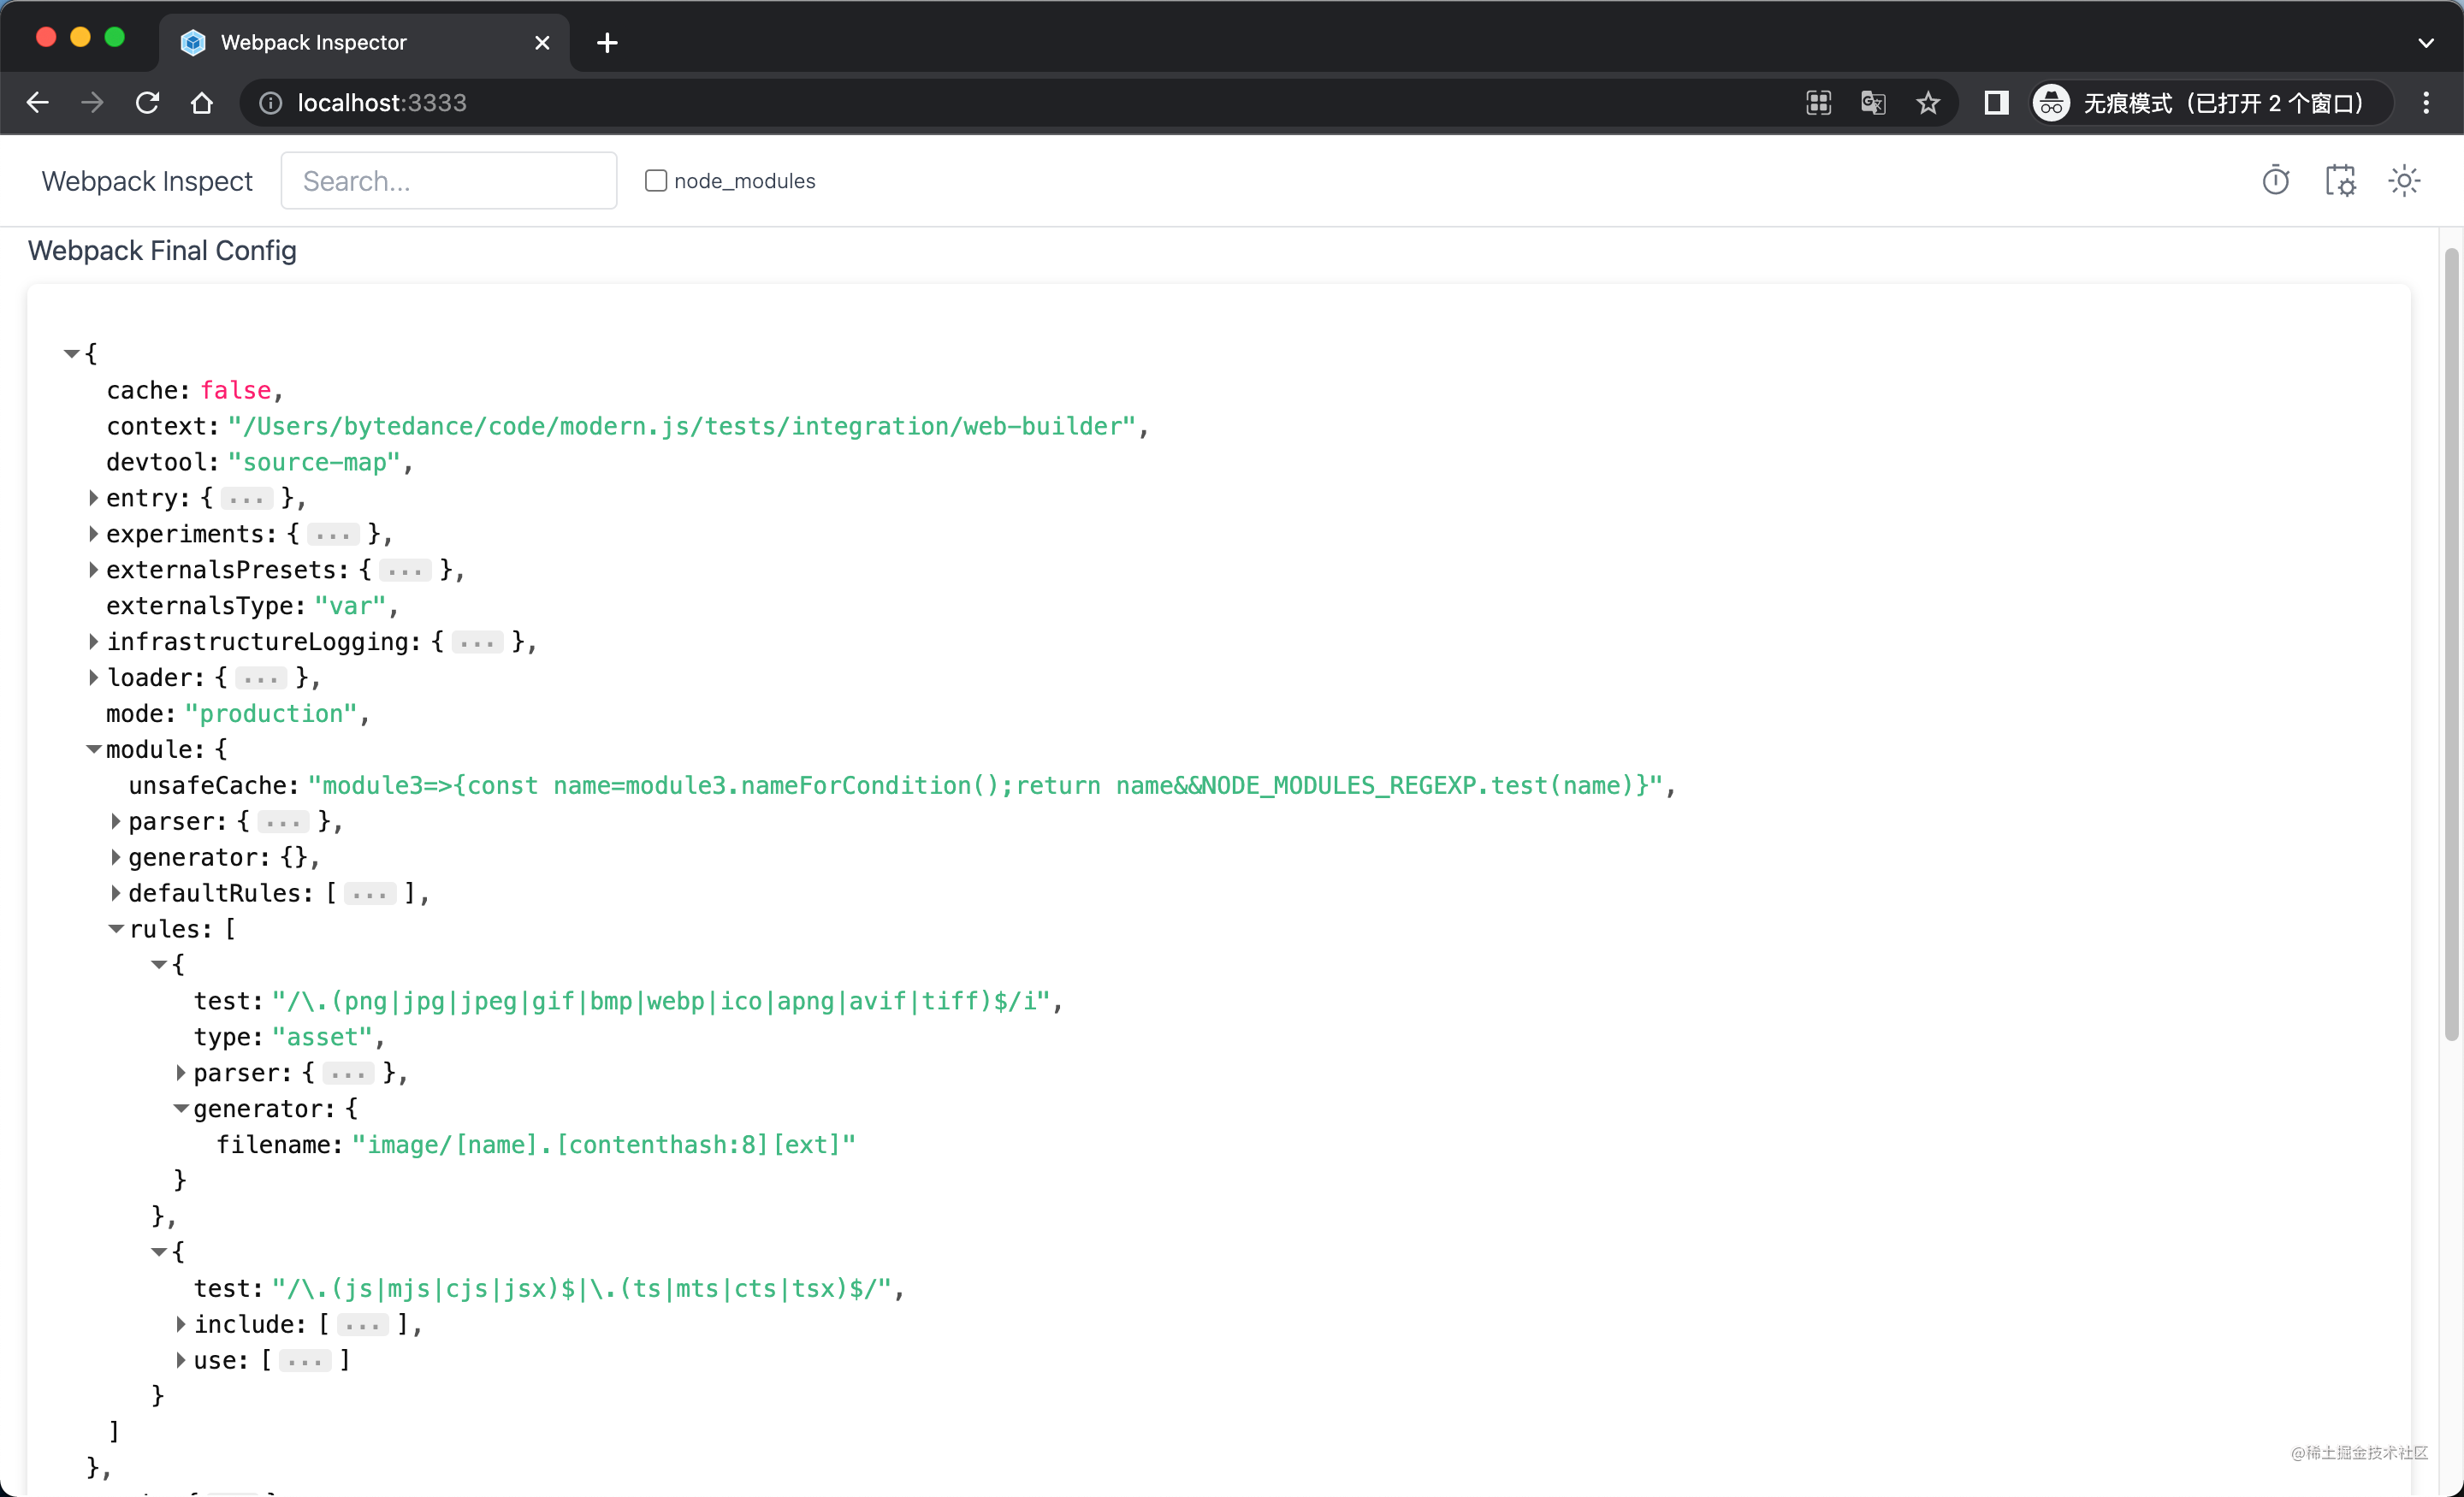Open the QR/apps grid icon in address bar

click(1818, 103)
